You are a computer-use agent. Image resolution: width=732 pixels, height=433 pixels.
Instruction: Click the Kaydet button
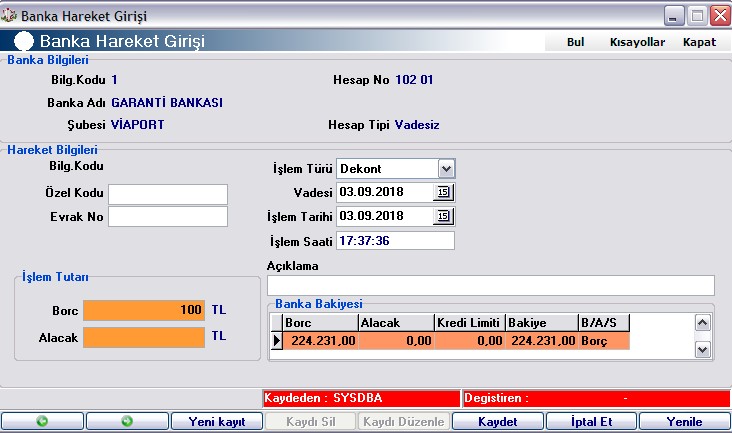pyautogui.click(x=498, y=421)
